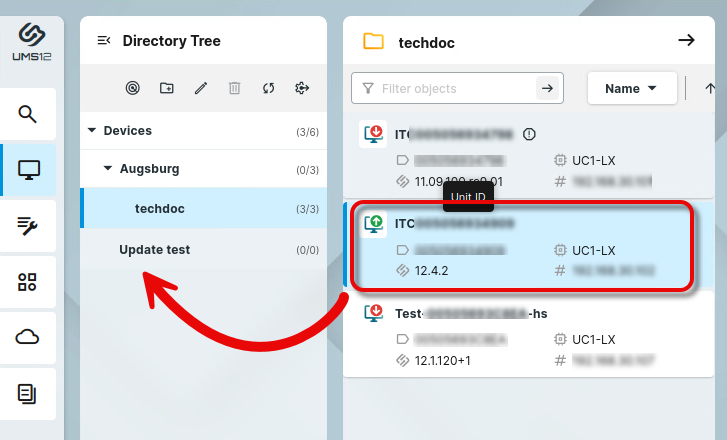Open the apps grid section in the sidebar
The height and width of the screenshot is (440, 727).
[x=27, y=282]
